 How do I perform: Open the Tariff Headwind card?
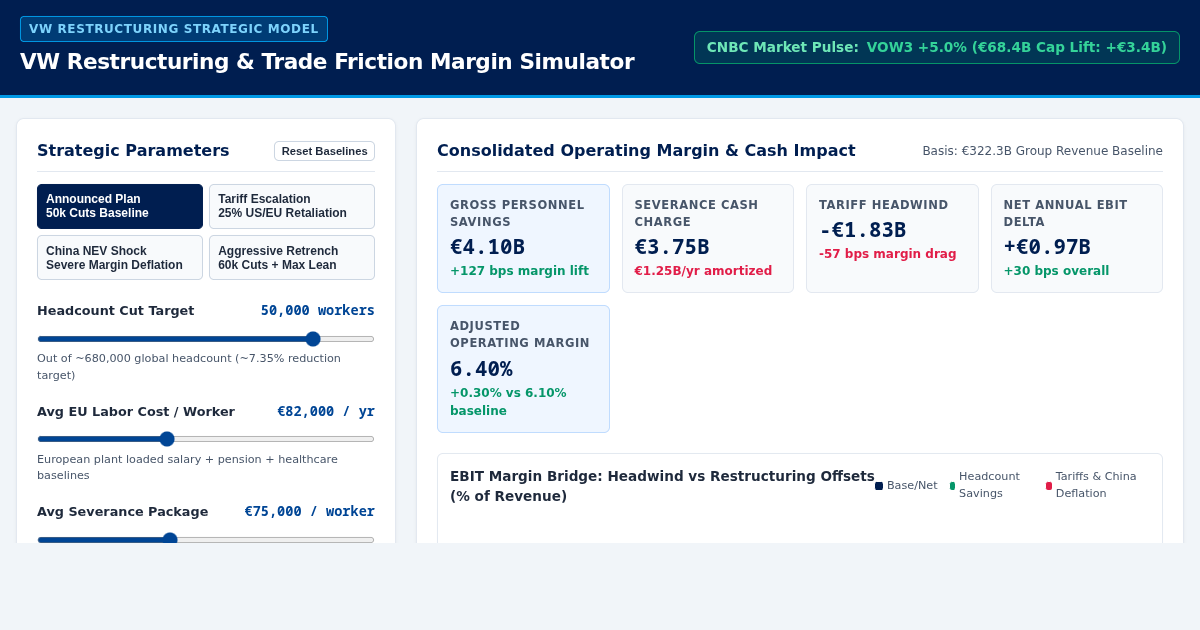(x=892, y=238)
